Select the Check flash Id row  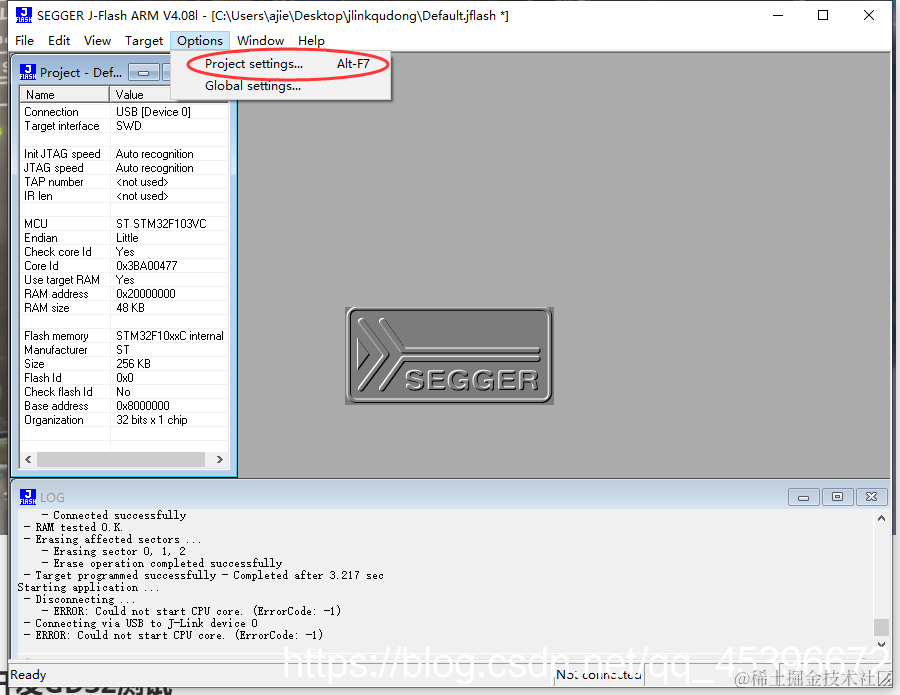click(124, 392)
